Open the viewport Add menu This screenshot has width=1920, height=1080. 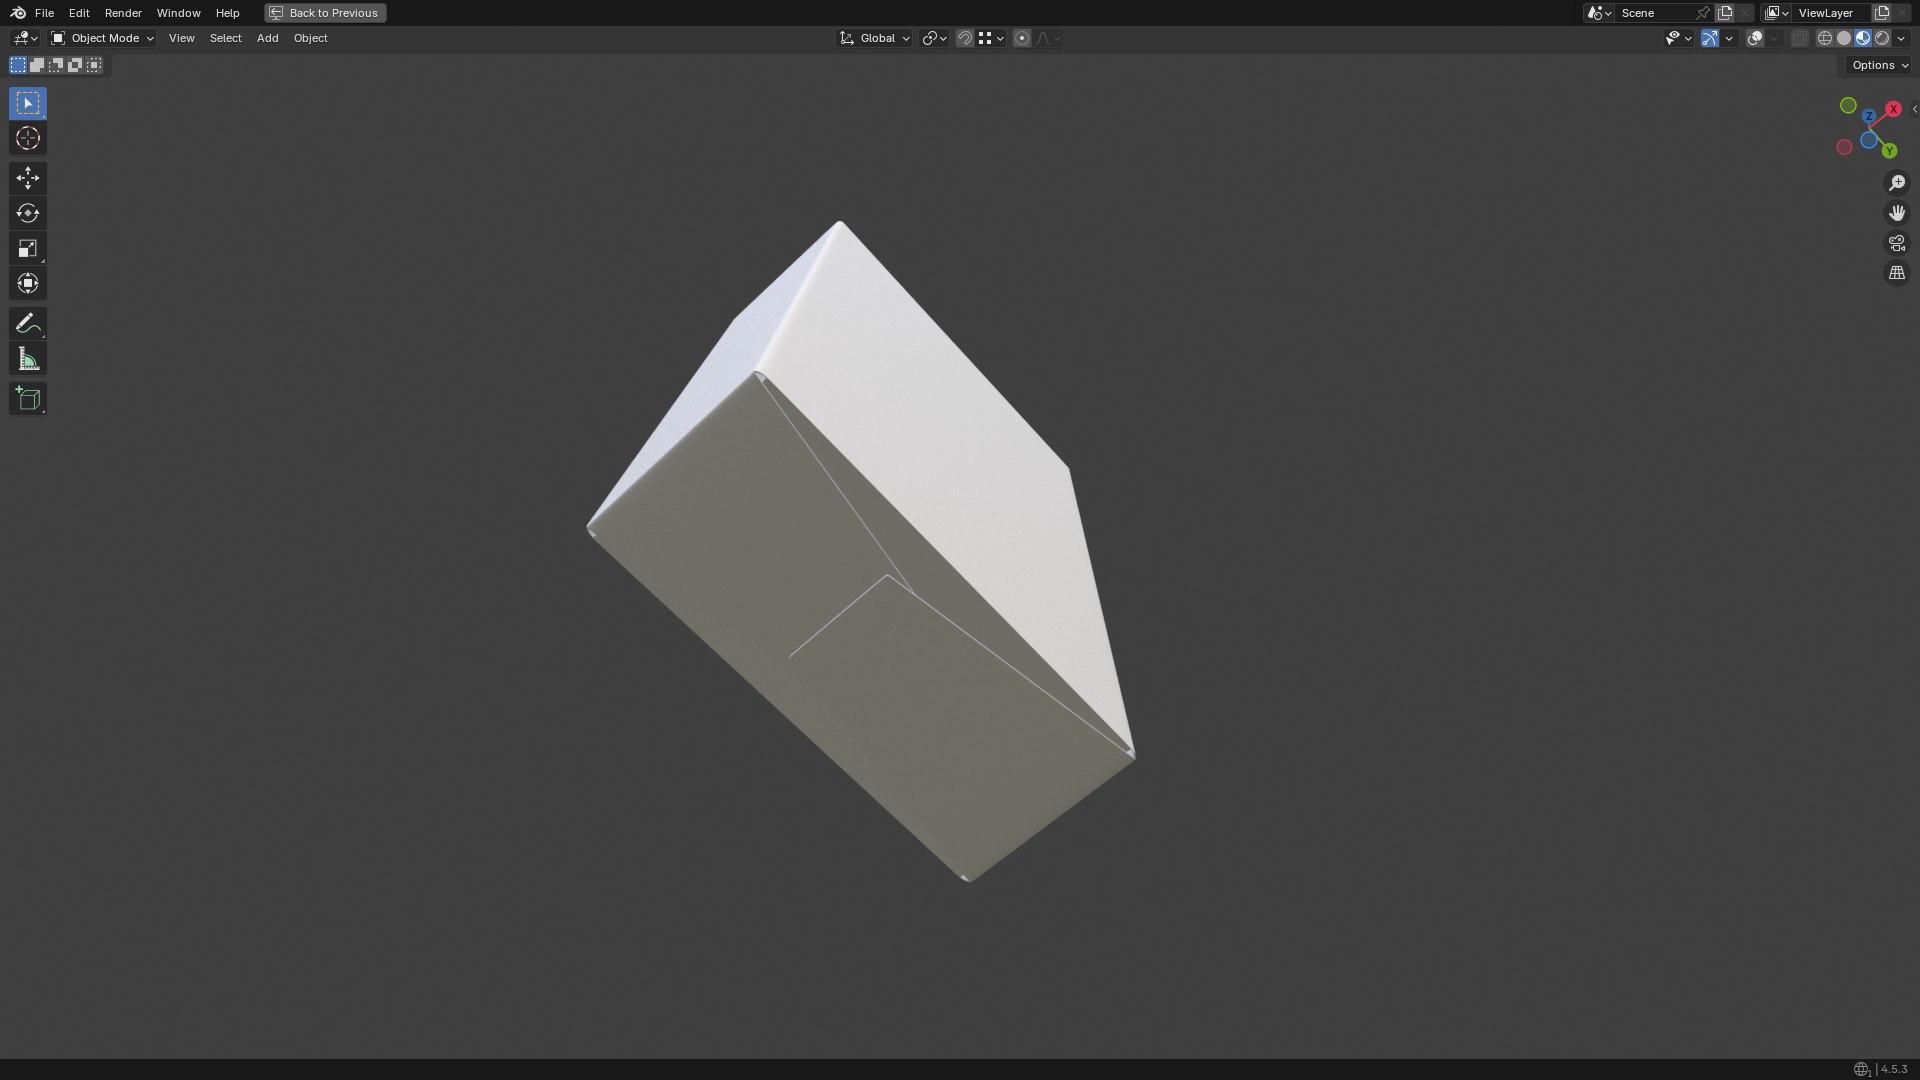click(x=267, y=38)
